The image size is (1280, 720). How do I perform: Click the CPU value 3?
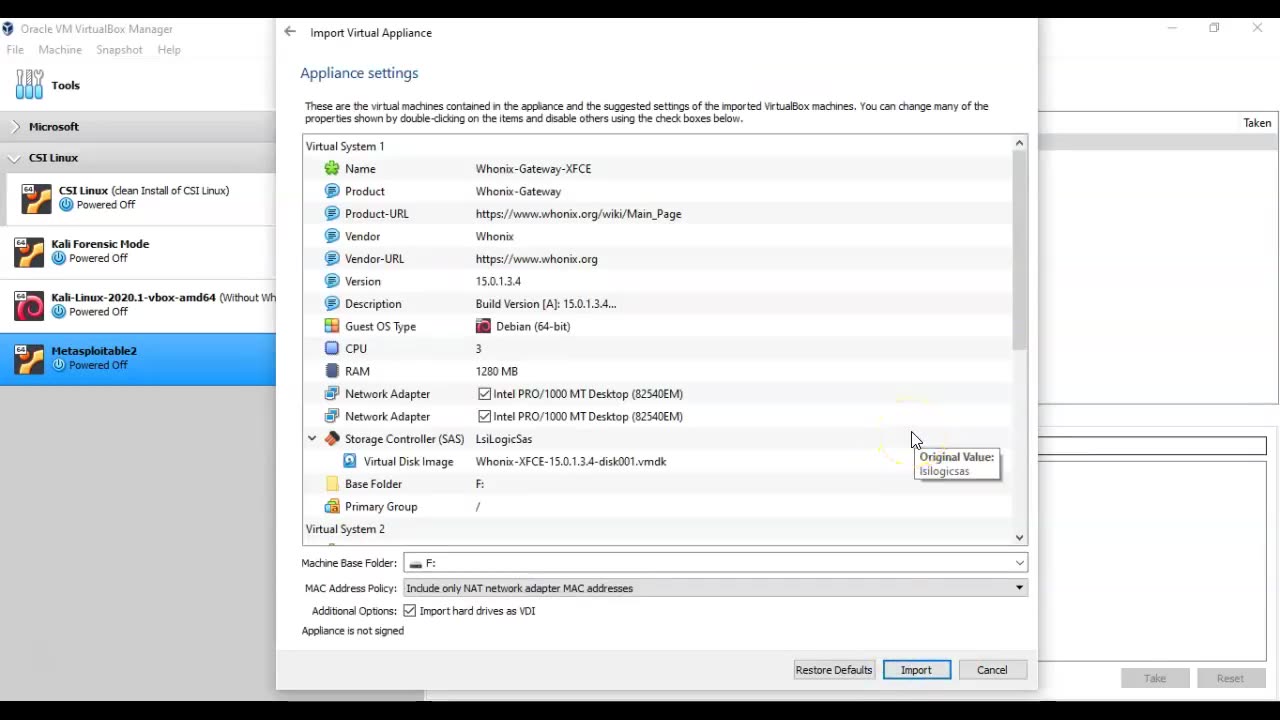click(478, 349)
